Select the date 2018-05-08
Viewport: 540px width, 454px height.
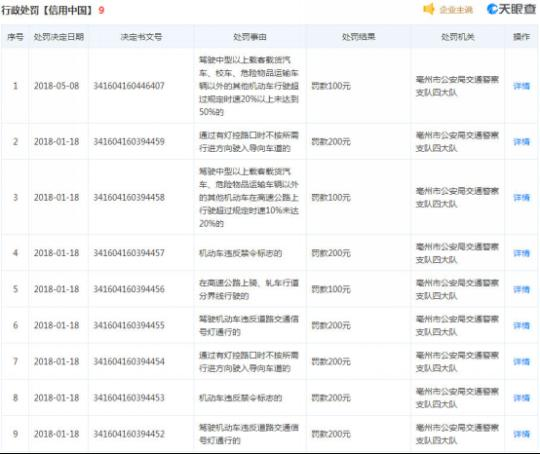tap(56, 86)
